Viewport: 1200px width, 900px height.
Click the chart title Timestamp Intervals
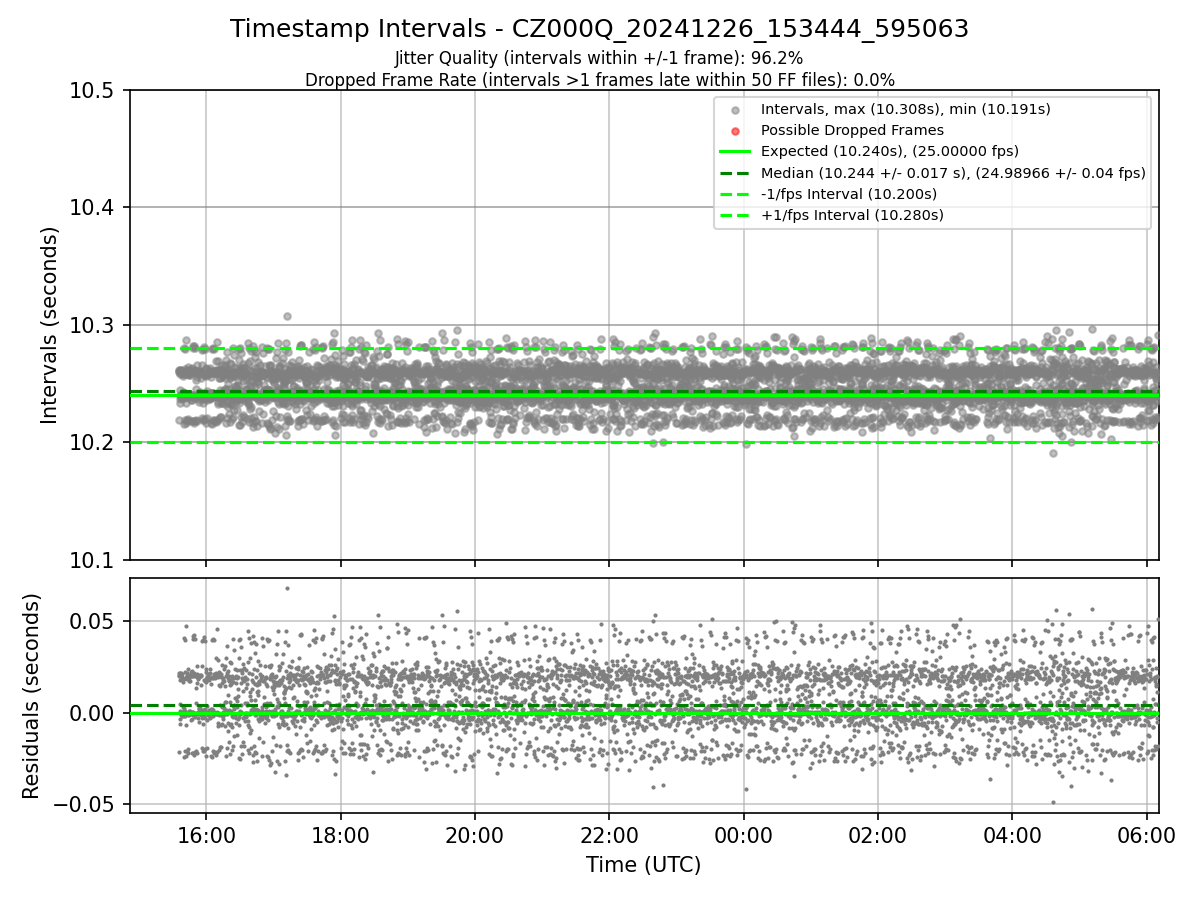pos(599,29)
